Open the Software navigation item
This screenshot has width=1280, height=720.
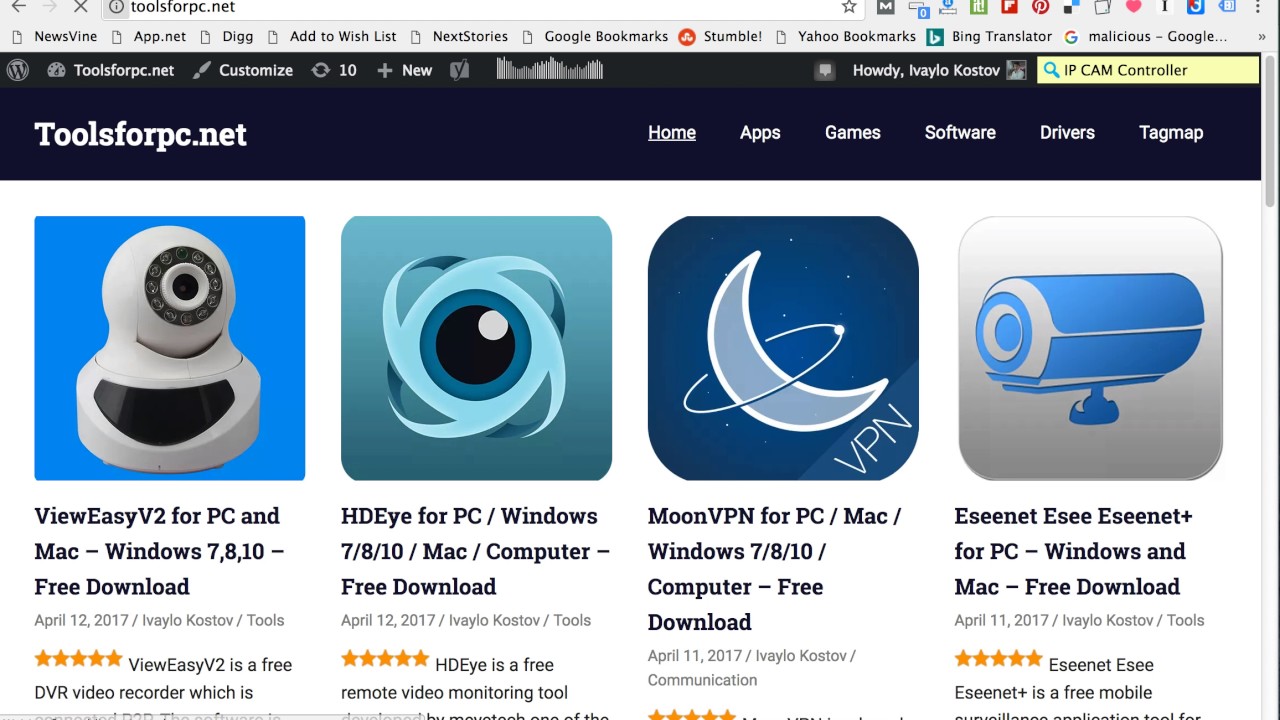(960, 132)
